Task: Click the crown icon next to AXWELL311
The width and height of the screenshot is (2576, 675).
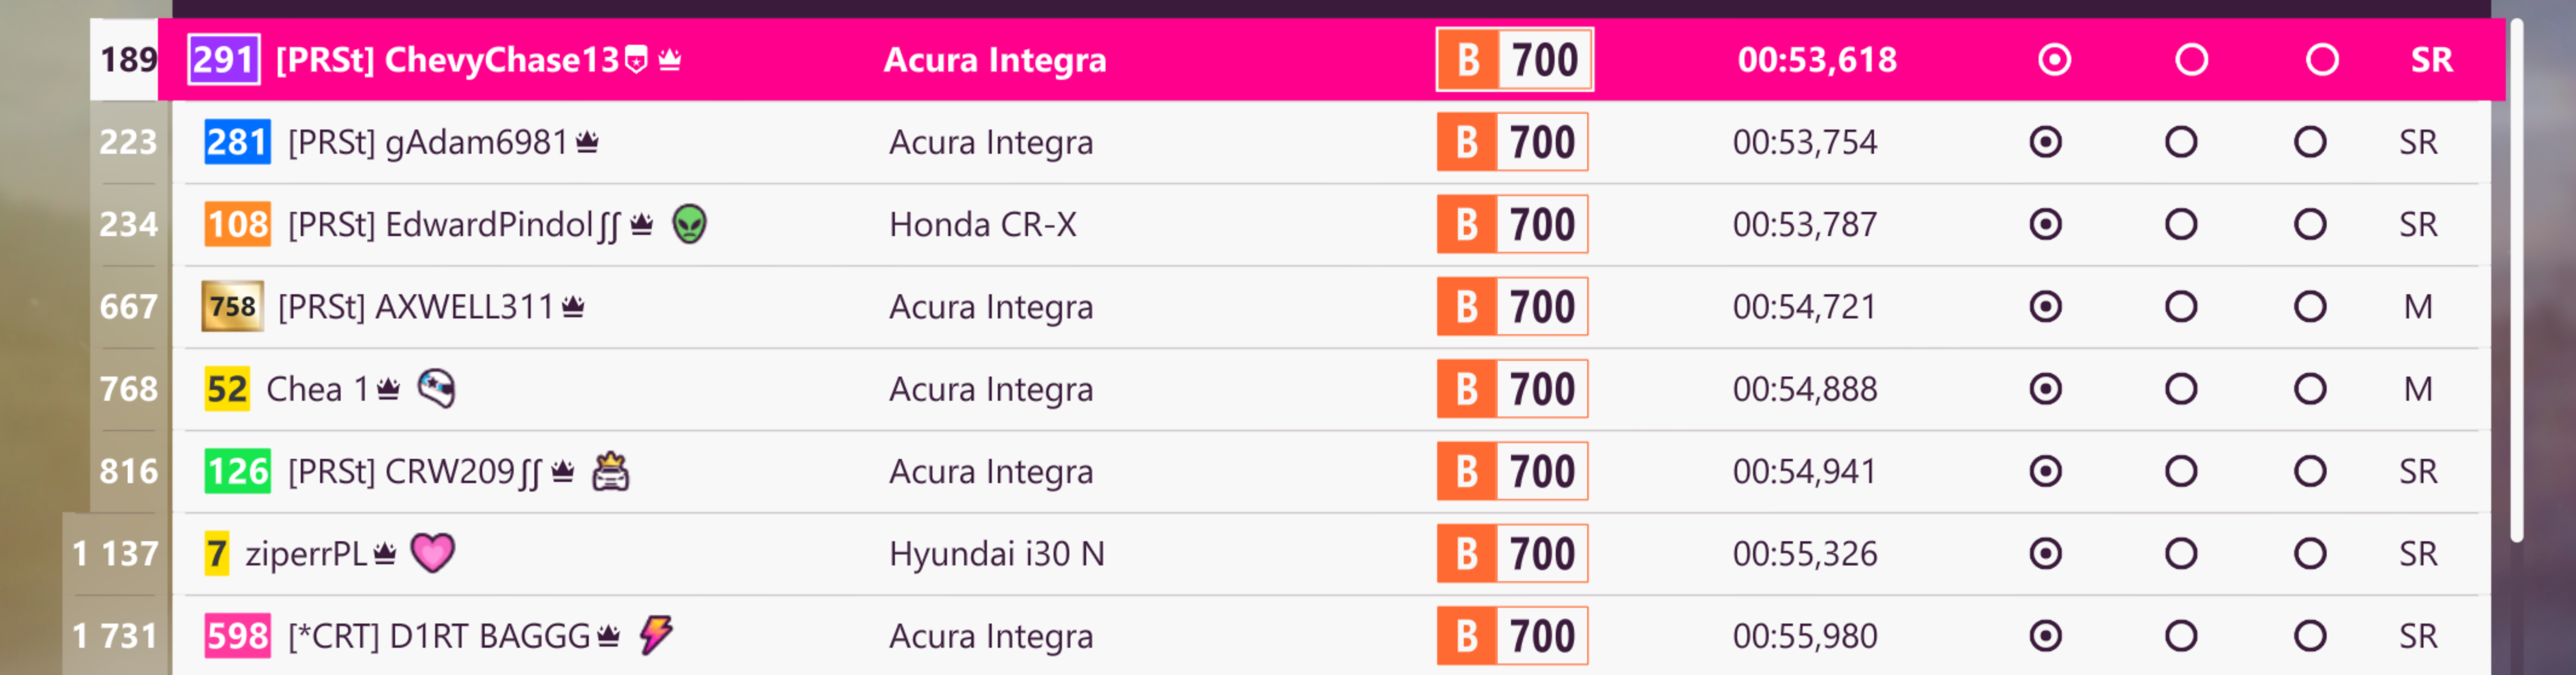Action: coord(573,306)
